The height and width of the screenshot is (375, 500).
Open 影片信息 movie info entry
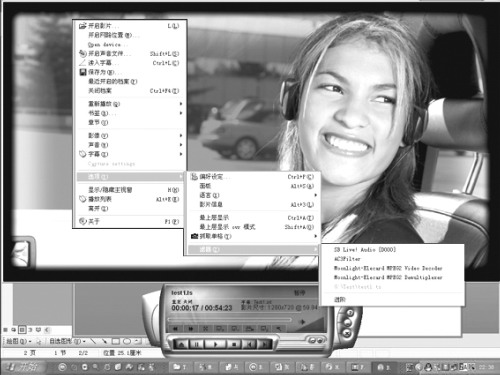(x=252, y=205)
